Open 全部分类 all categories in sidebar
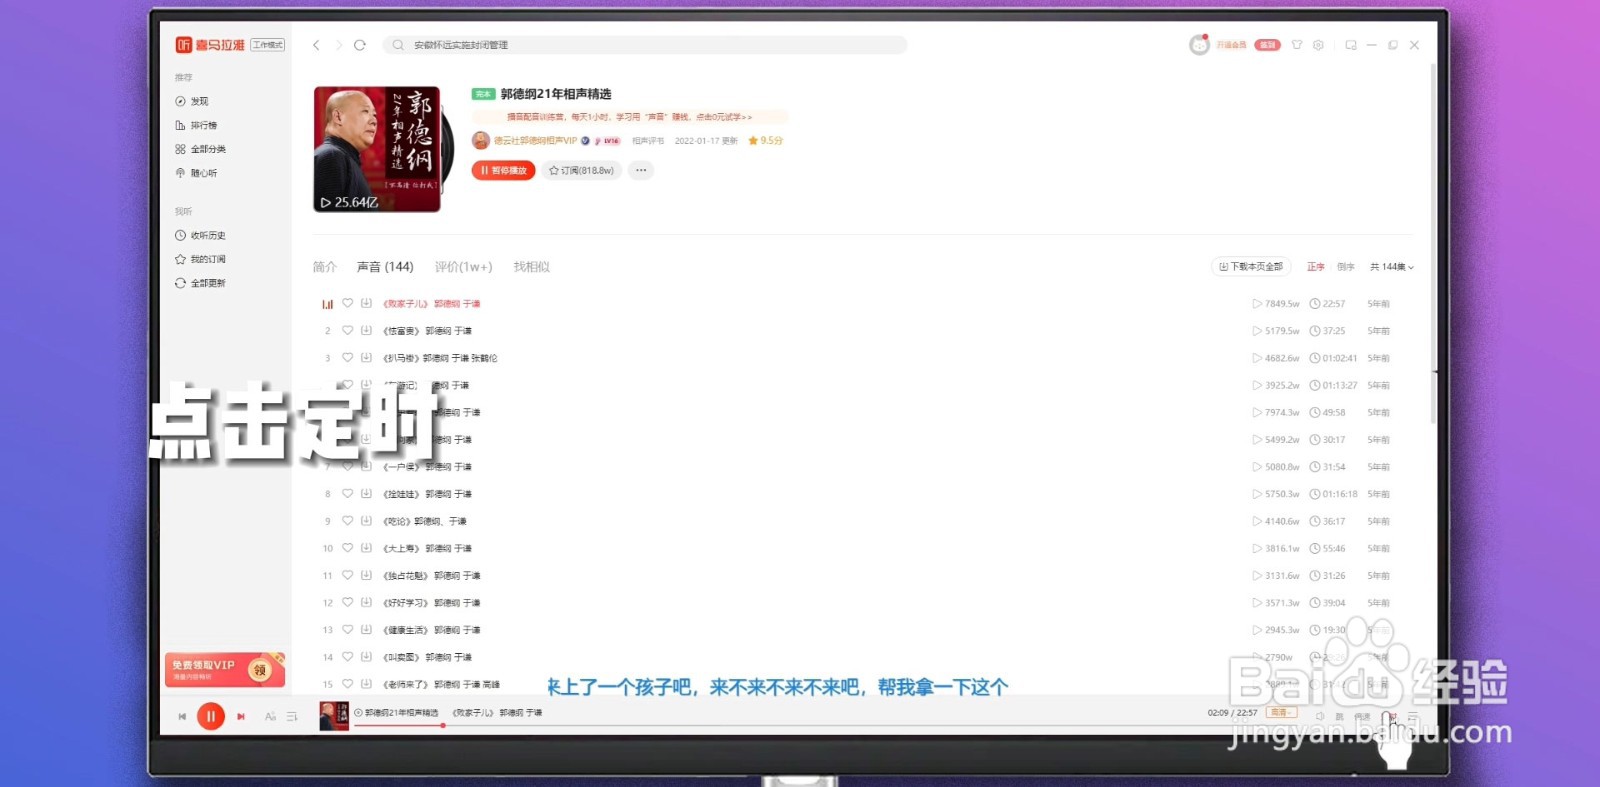1600x787 pixels. 200,149
